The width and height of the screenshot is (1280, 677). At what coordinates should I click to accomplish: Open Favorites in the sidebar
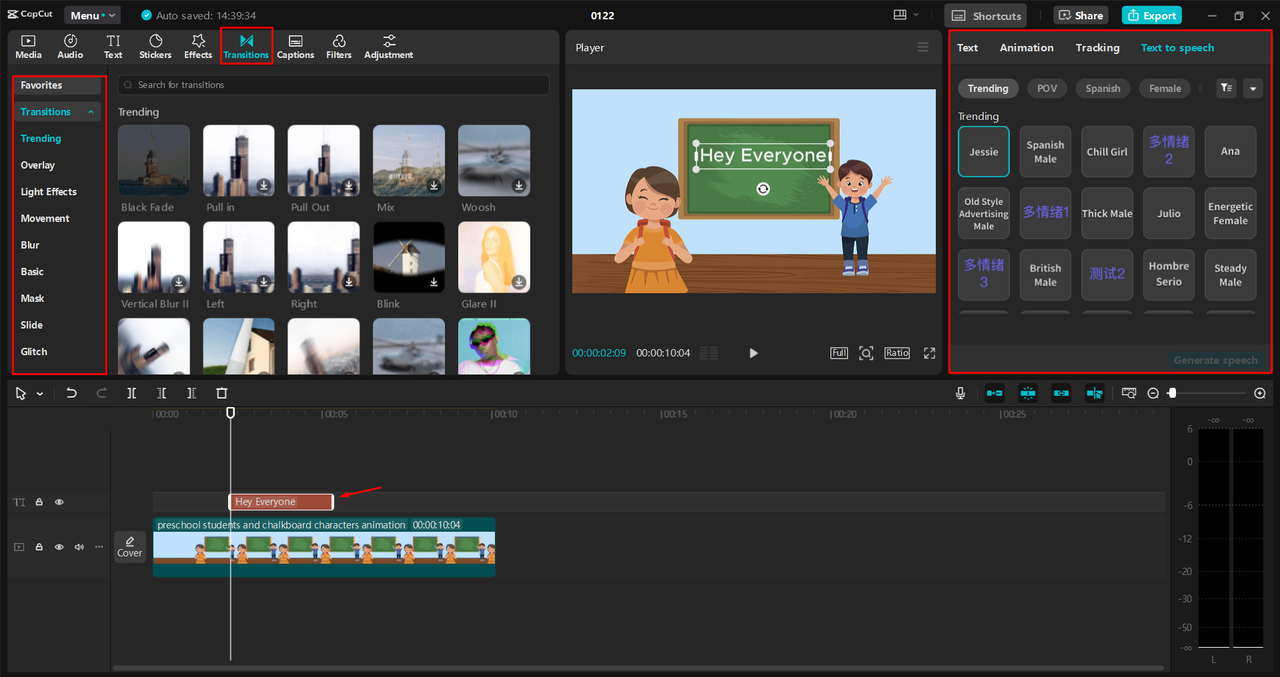[58, 85]
